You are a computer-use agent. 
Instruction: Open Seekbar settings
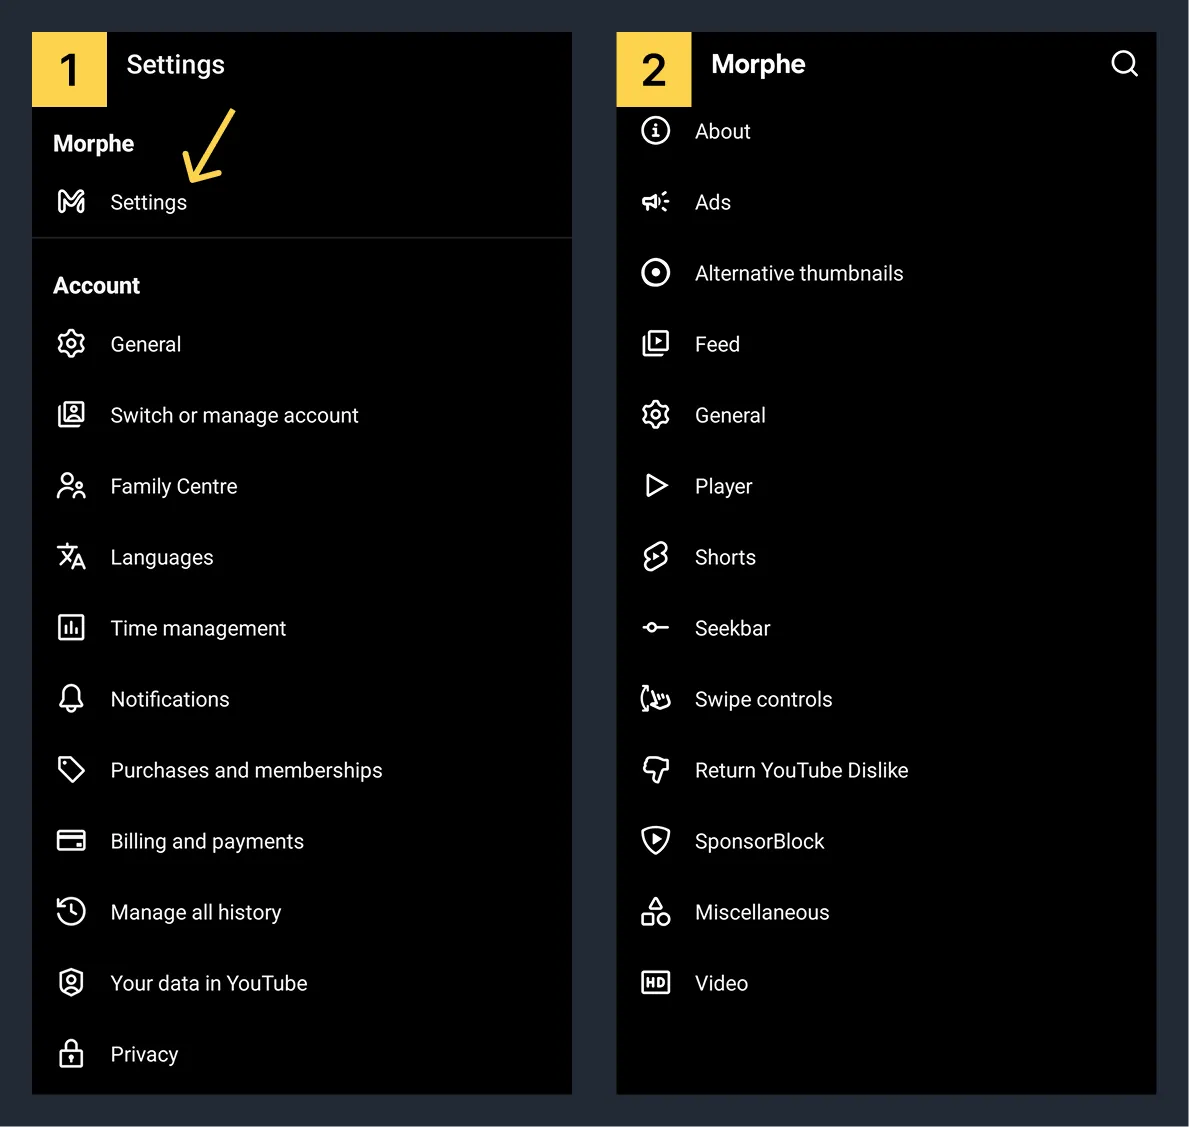coord(886,628)
